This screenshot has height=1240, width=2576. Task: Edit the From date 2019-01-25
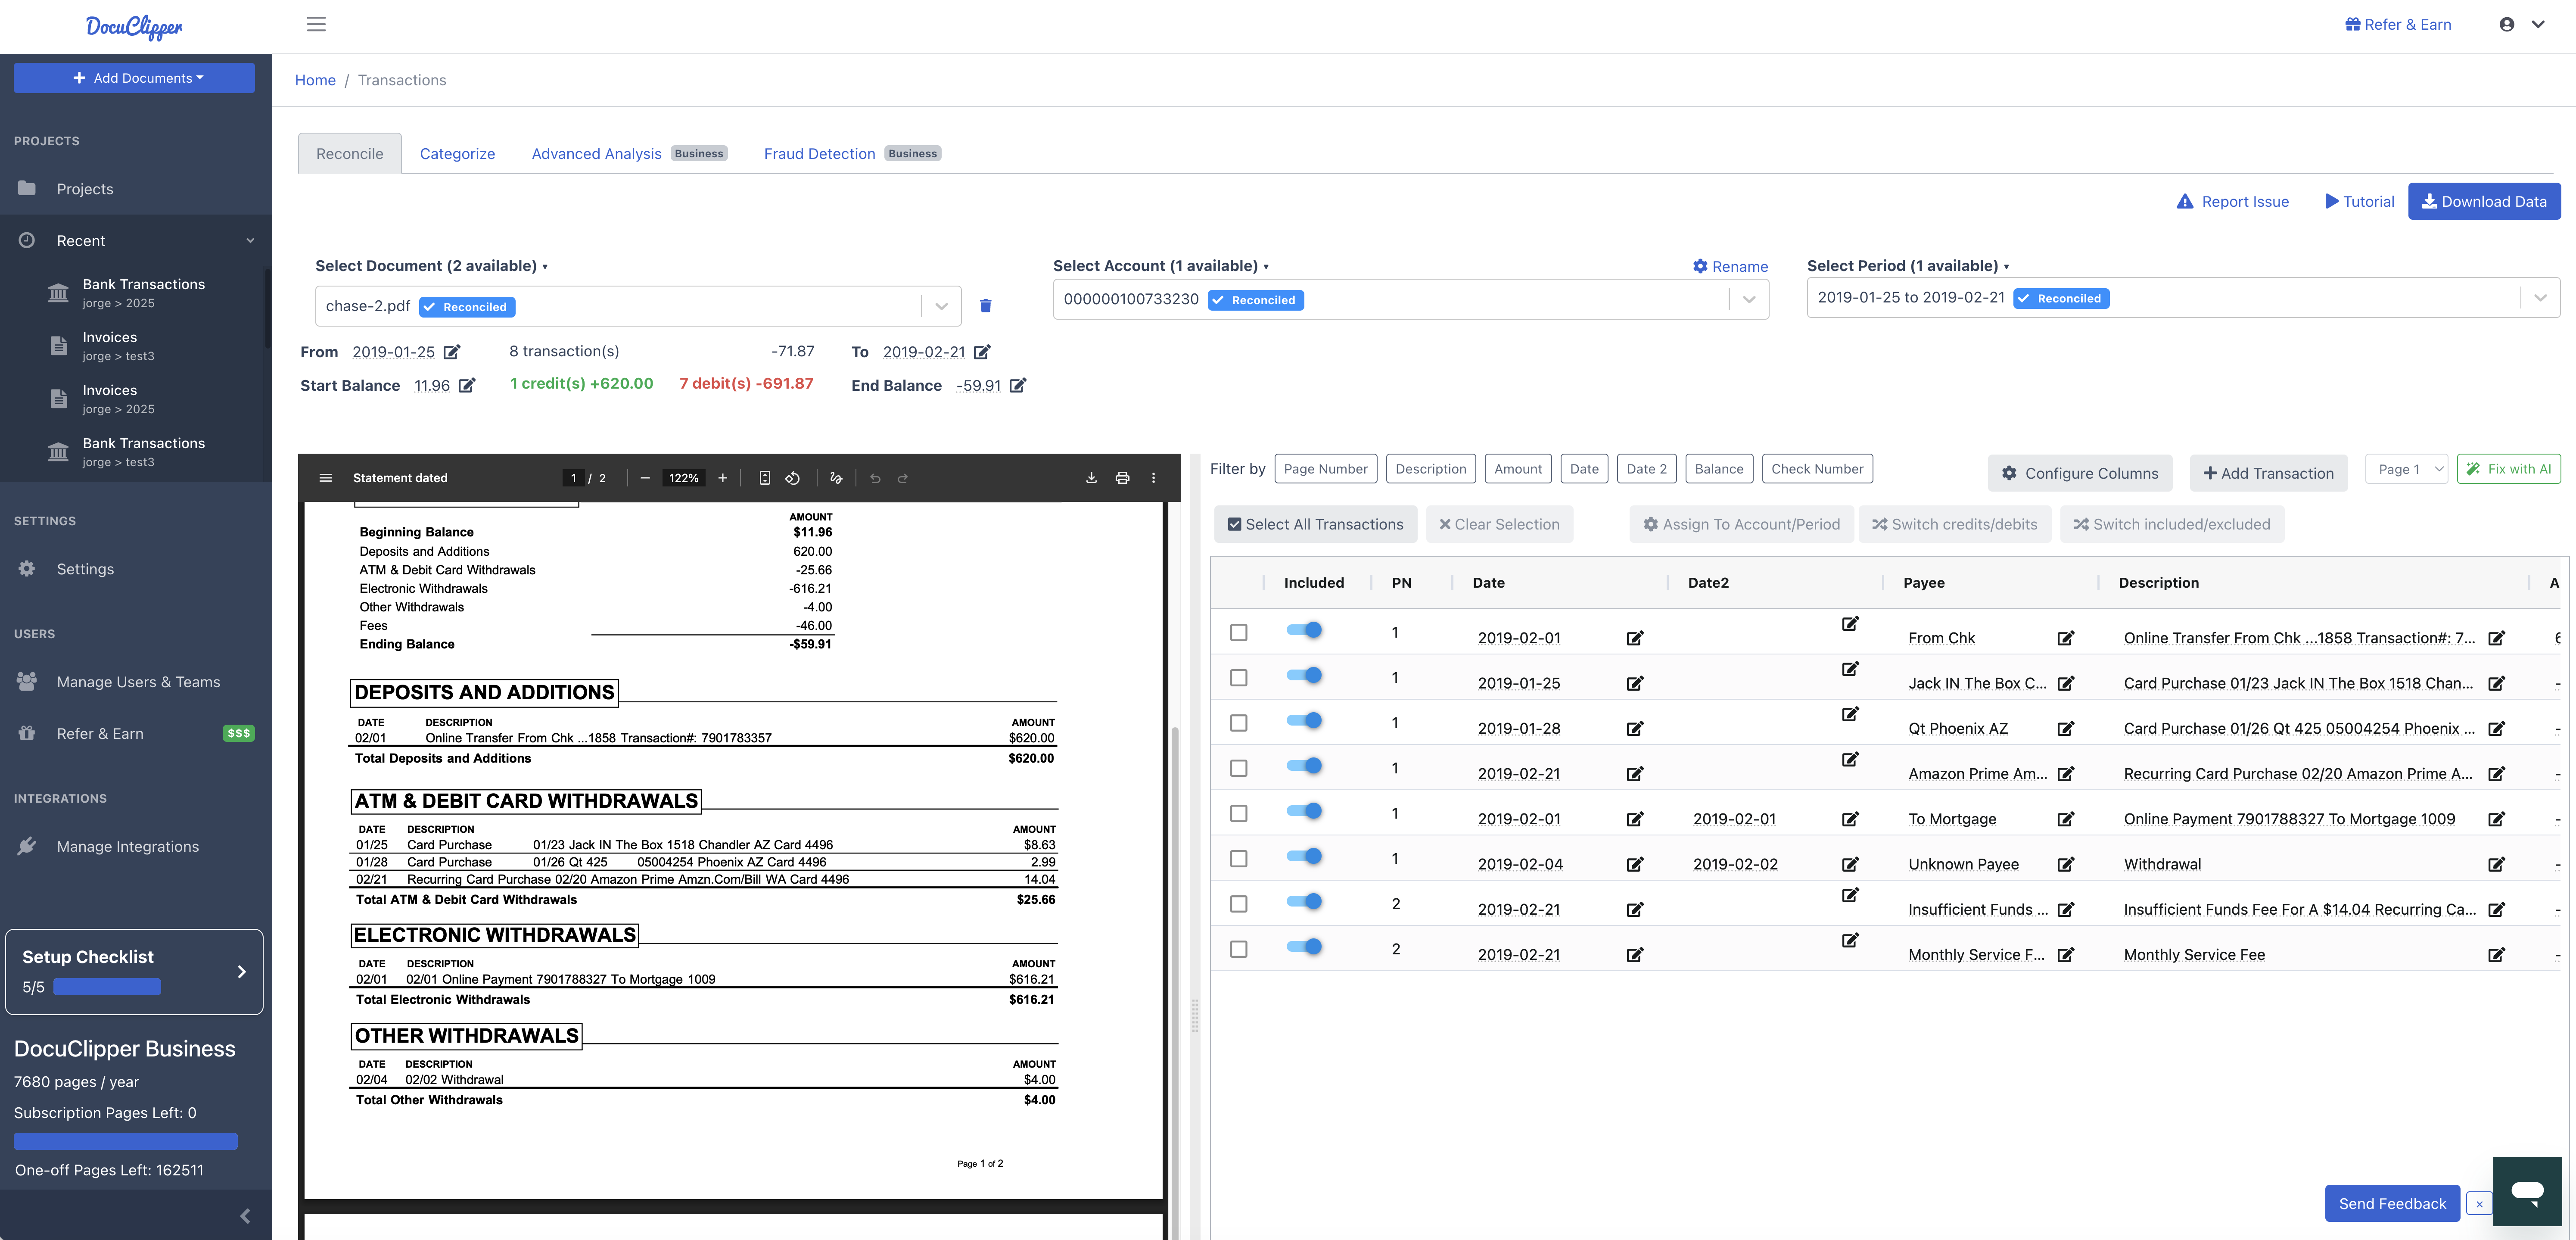click(x=452, y=352)
